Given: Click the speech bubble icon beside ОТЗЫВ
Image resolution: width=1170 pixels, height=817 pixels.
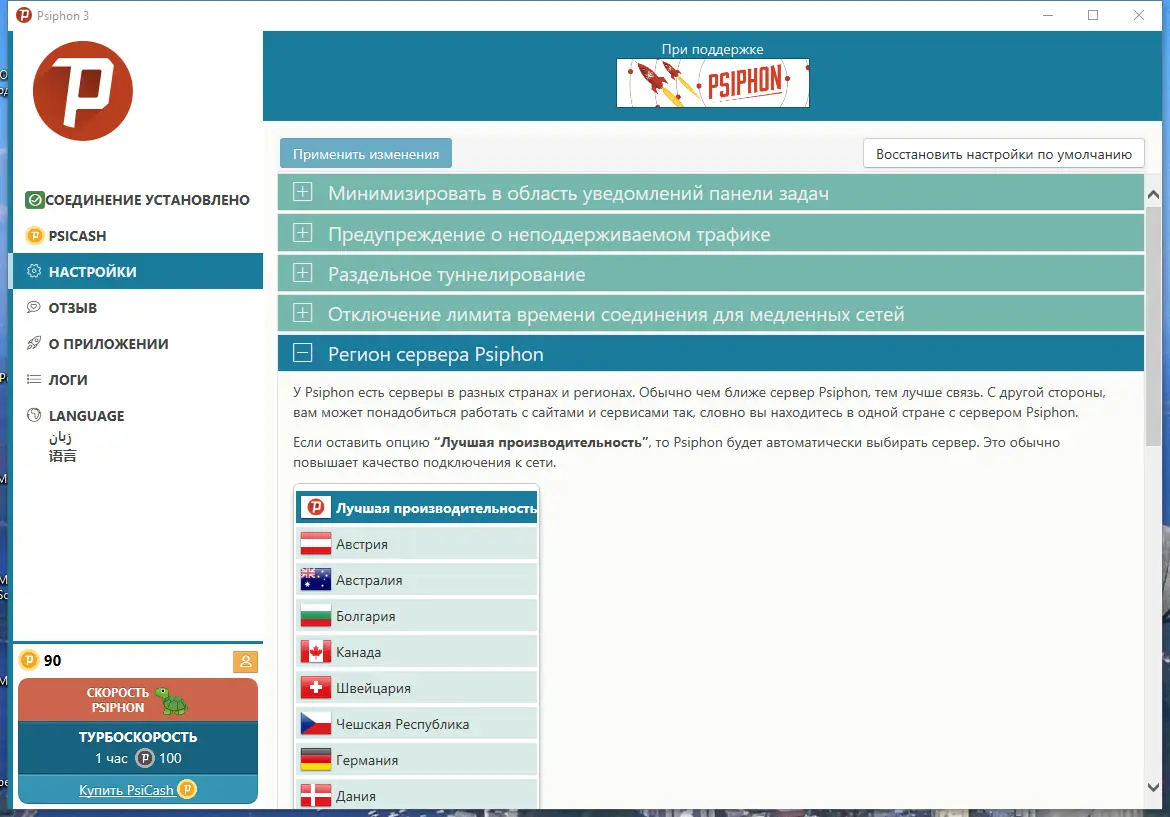Looking at the screenshot, I should pos(34,307).
